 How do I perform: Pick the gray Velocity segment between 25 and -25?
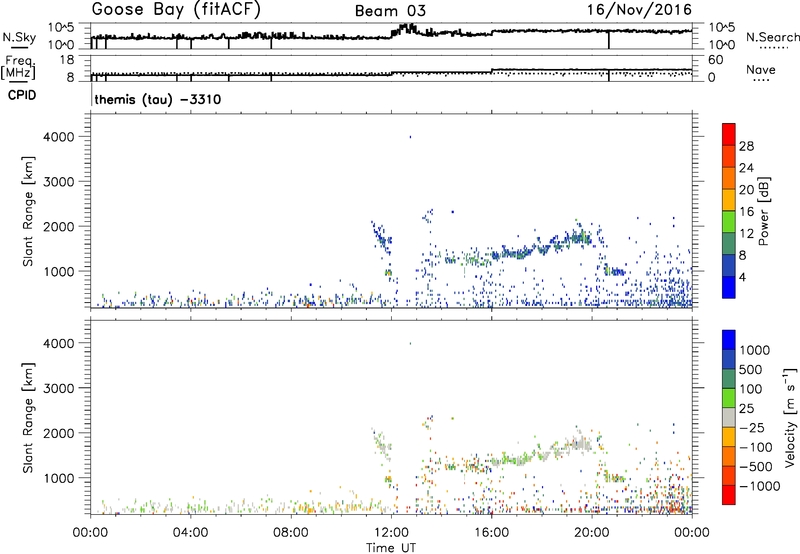click(729, 417)
